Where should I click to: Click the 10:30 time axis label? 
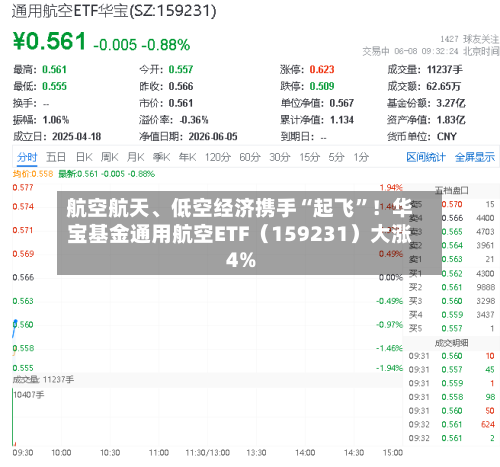pyautogui.click(x=110, y=453)
